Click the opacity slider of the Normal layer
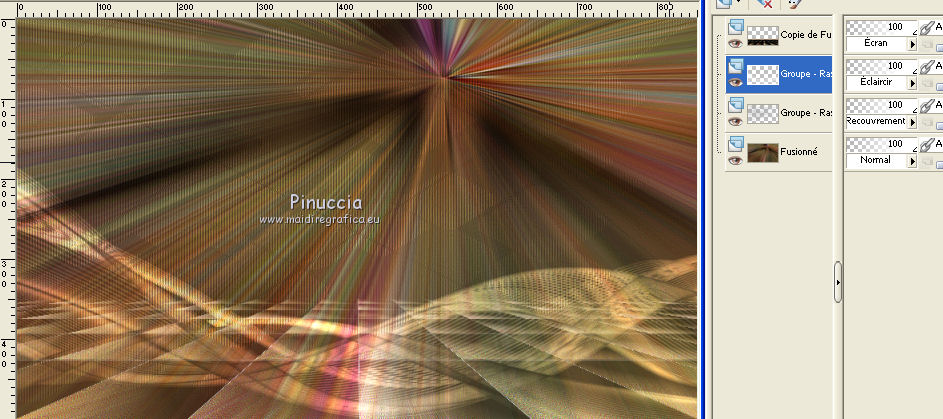The width and height of the screenshot is (943, 419). (x=882, y=145)
